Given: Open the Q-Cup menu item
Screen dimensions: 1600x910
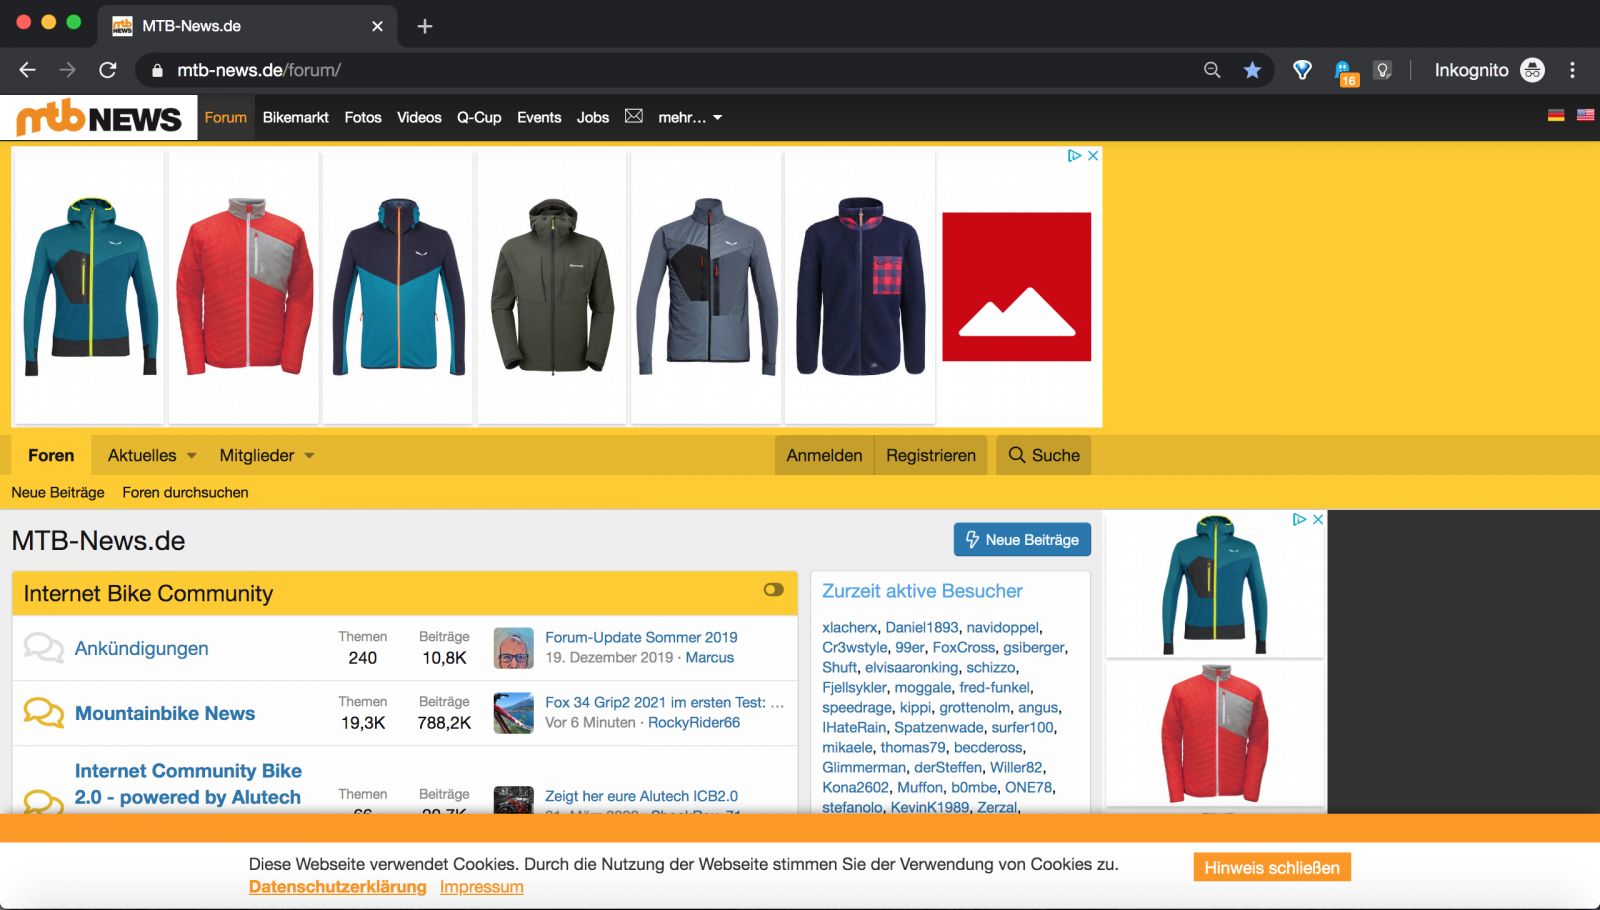Looking at the screenshot, I should (x=479, y=117).
